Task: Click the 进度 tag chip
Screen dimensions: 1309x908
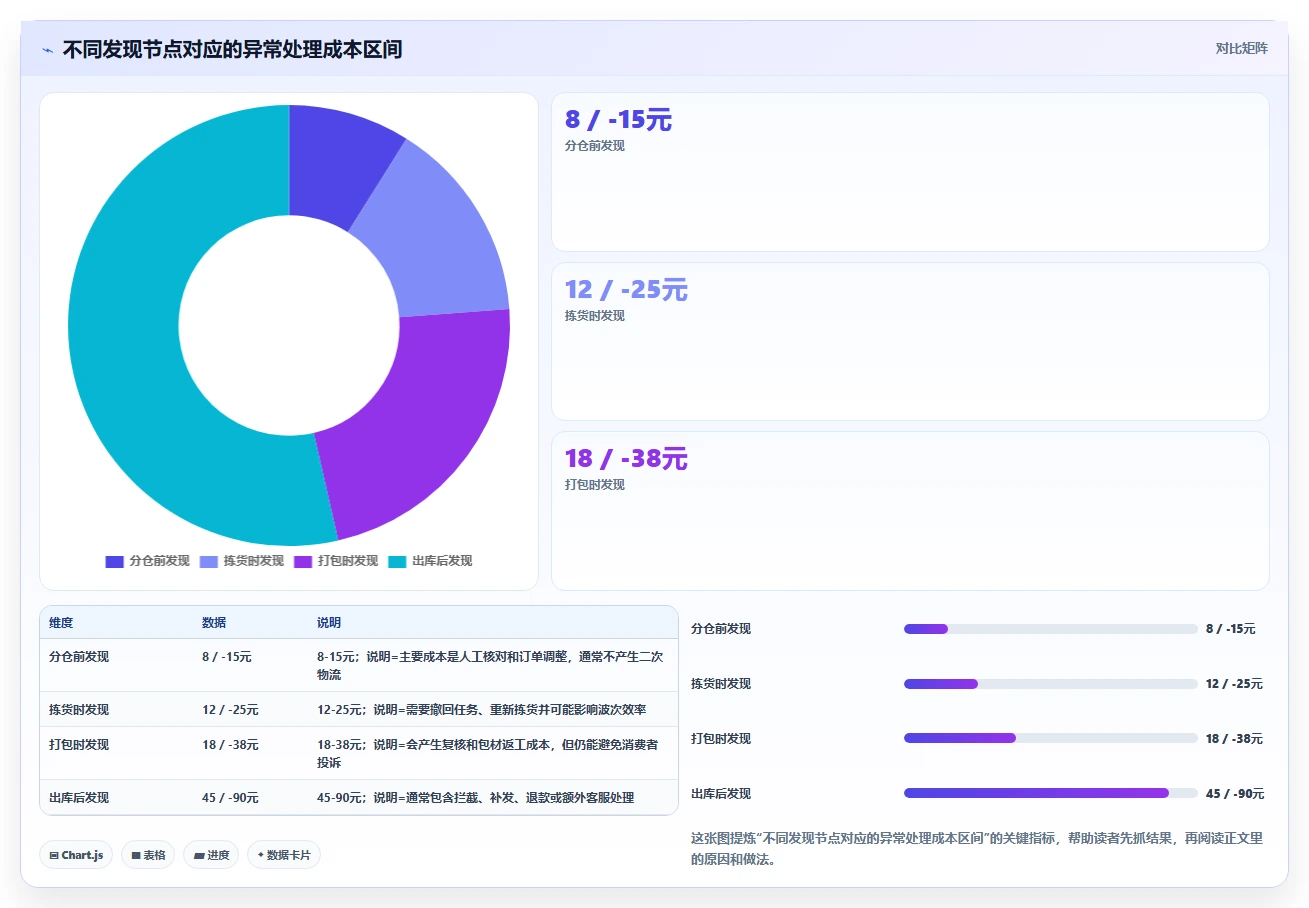Action: click(211, 855)
